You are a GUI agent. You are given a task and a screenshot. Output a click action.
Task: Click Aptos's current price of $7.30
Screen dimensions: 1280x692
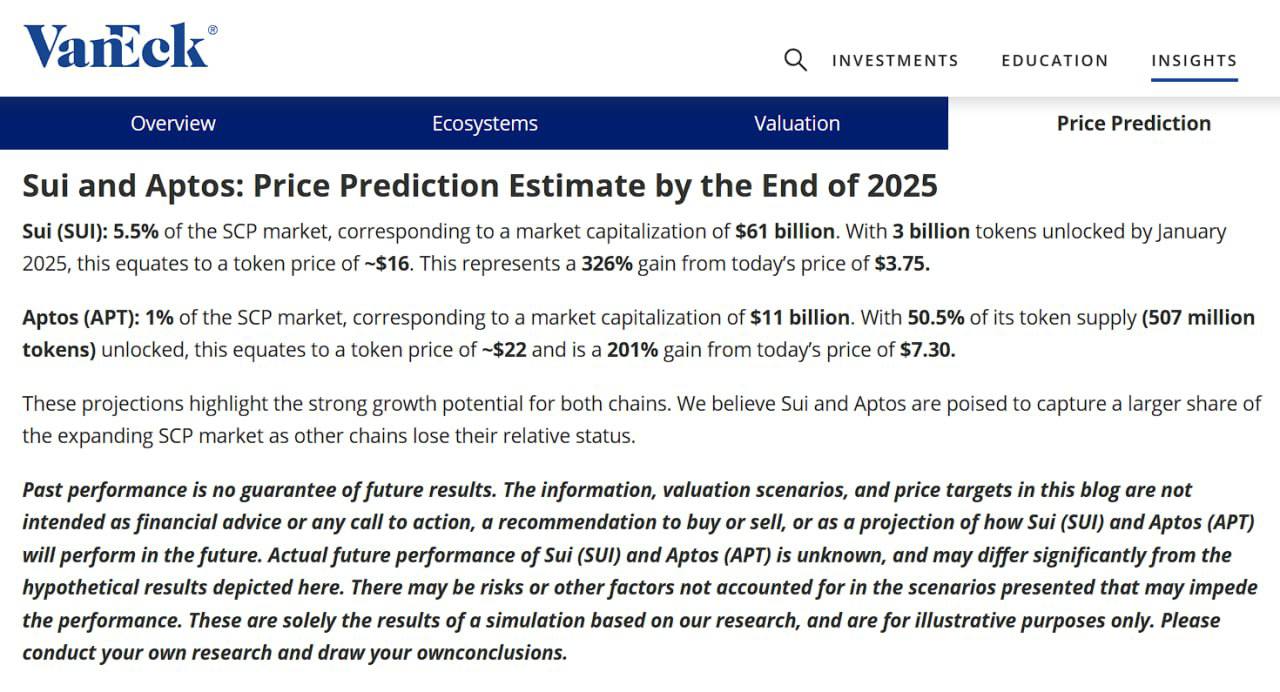928,350
